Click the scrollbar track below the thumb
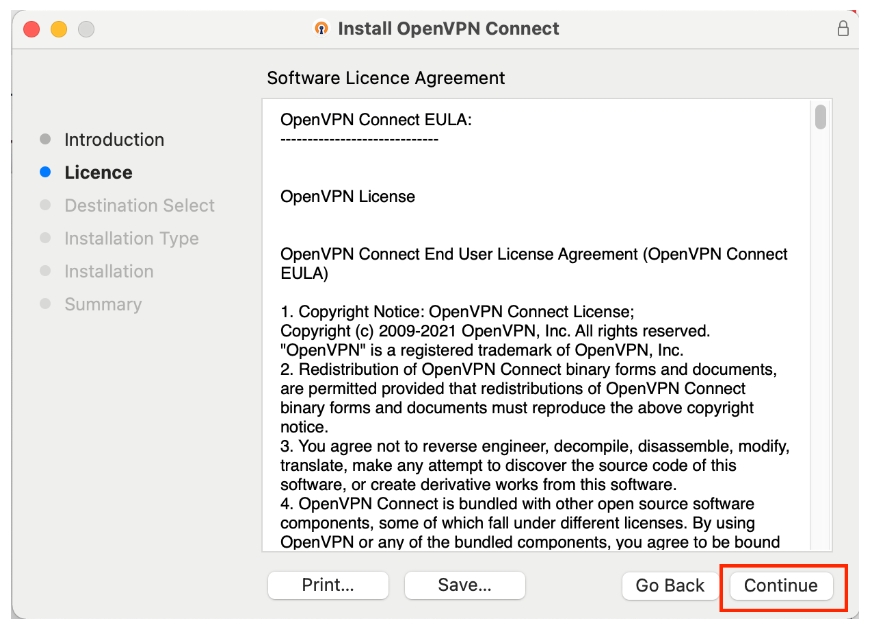 pyautogui.click(x=820, y=350)
